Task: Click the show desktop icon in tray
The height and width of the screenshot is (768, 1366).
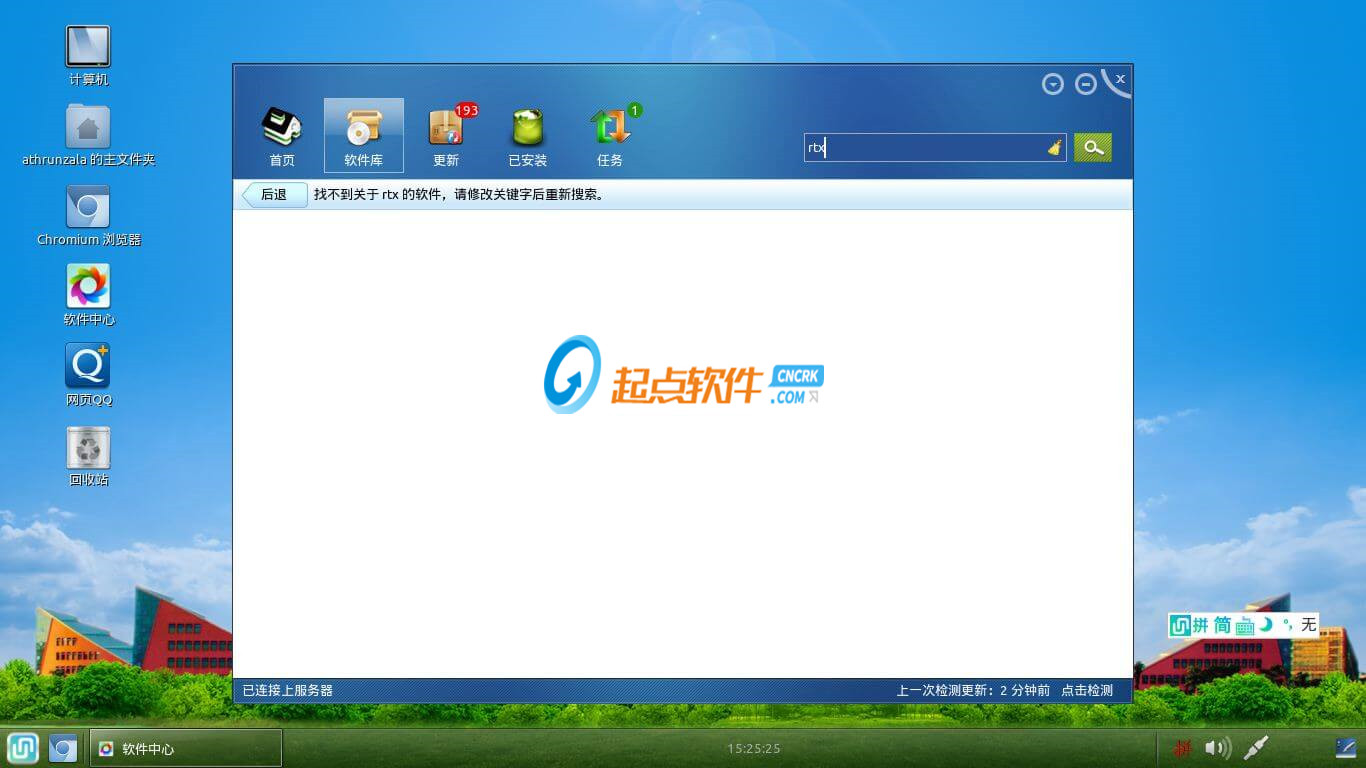Action: (1346, 747)
